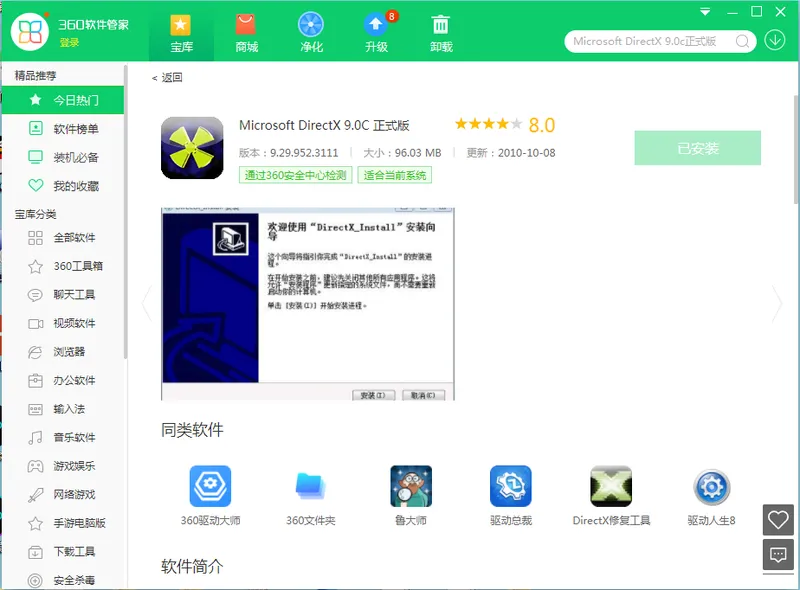Select the 手游电脑版 category

(x=63, y=523)
